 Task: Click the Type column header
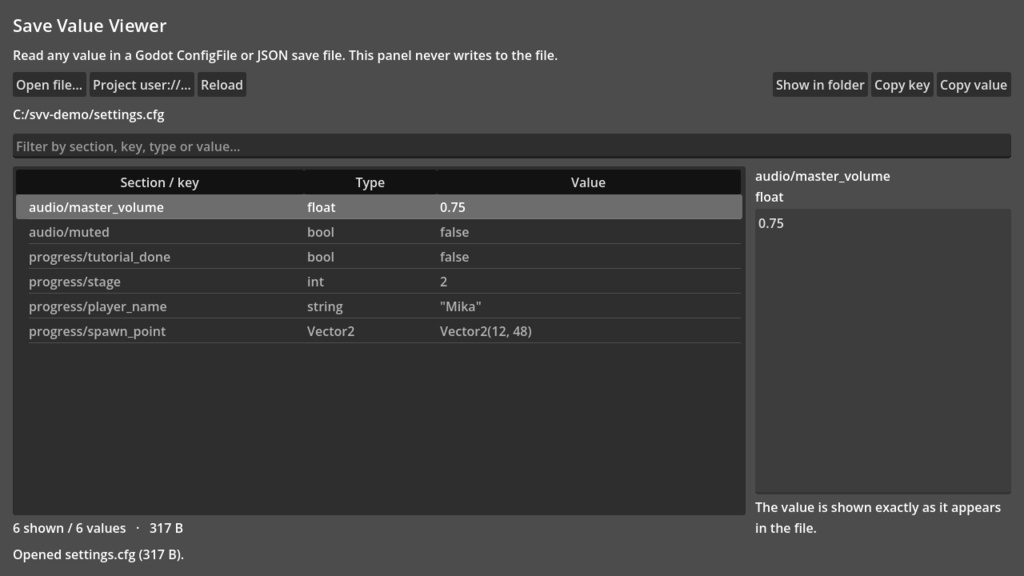click(x=370, y=182)
